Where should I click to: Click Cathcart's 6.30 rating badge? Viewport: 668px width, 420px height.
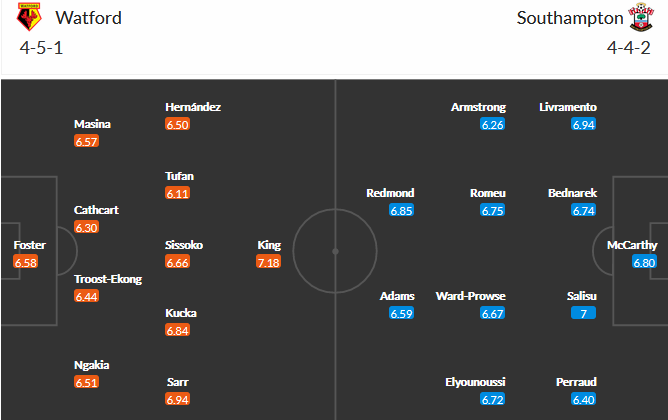(x=87, y=227)
